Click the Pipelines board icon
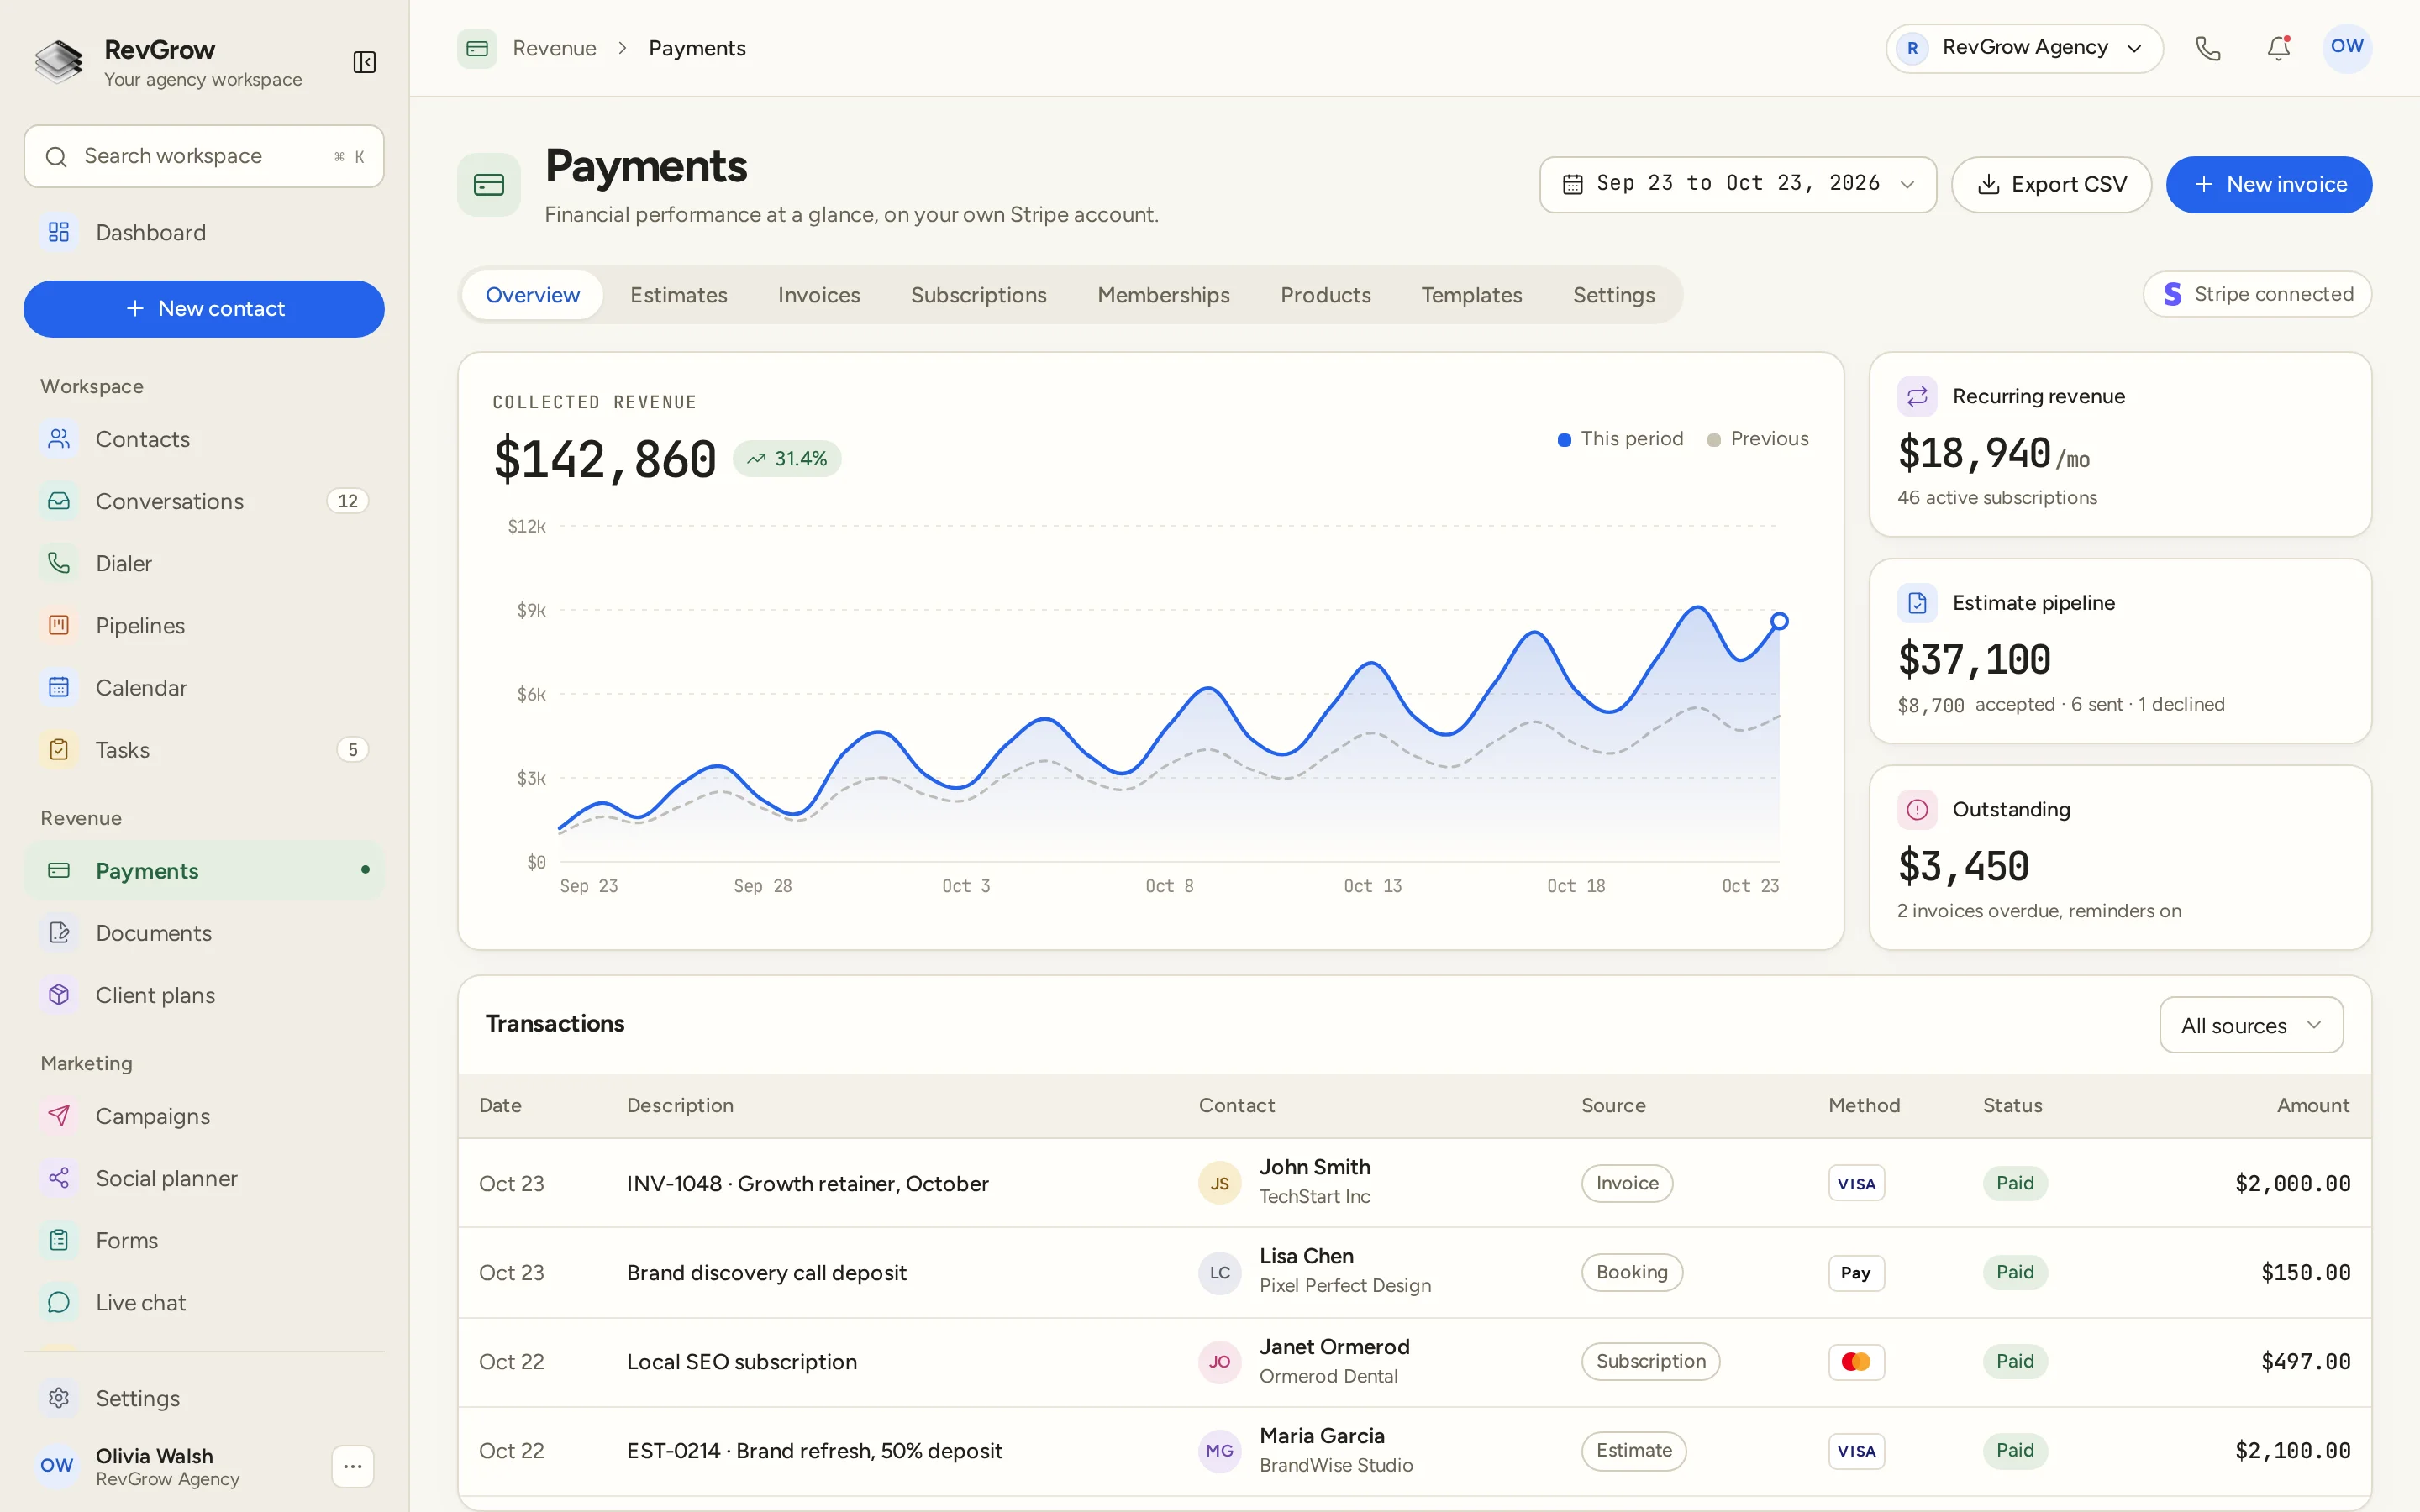This screenshot has height=1512, width=2420. tap(59, 625)
